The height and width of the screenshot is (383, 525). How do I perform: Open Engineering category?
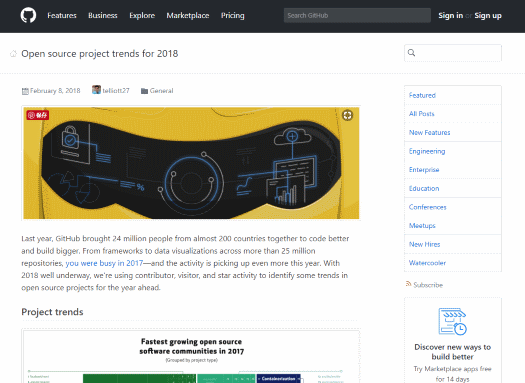427,151
